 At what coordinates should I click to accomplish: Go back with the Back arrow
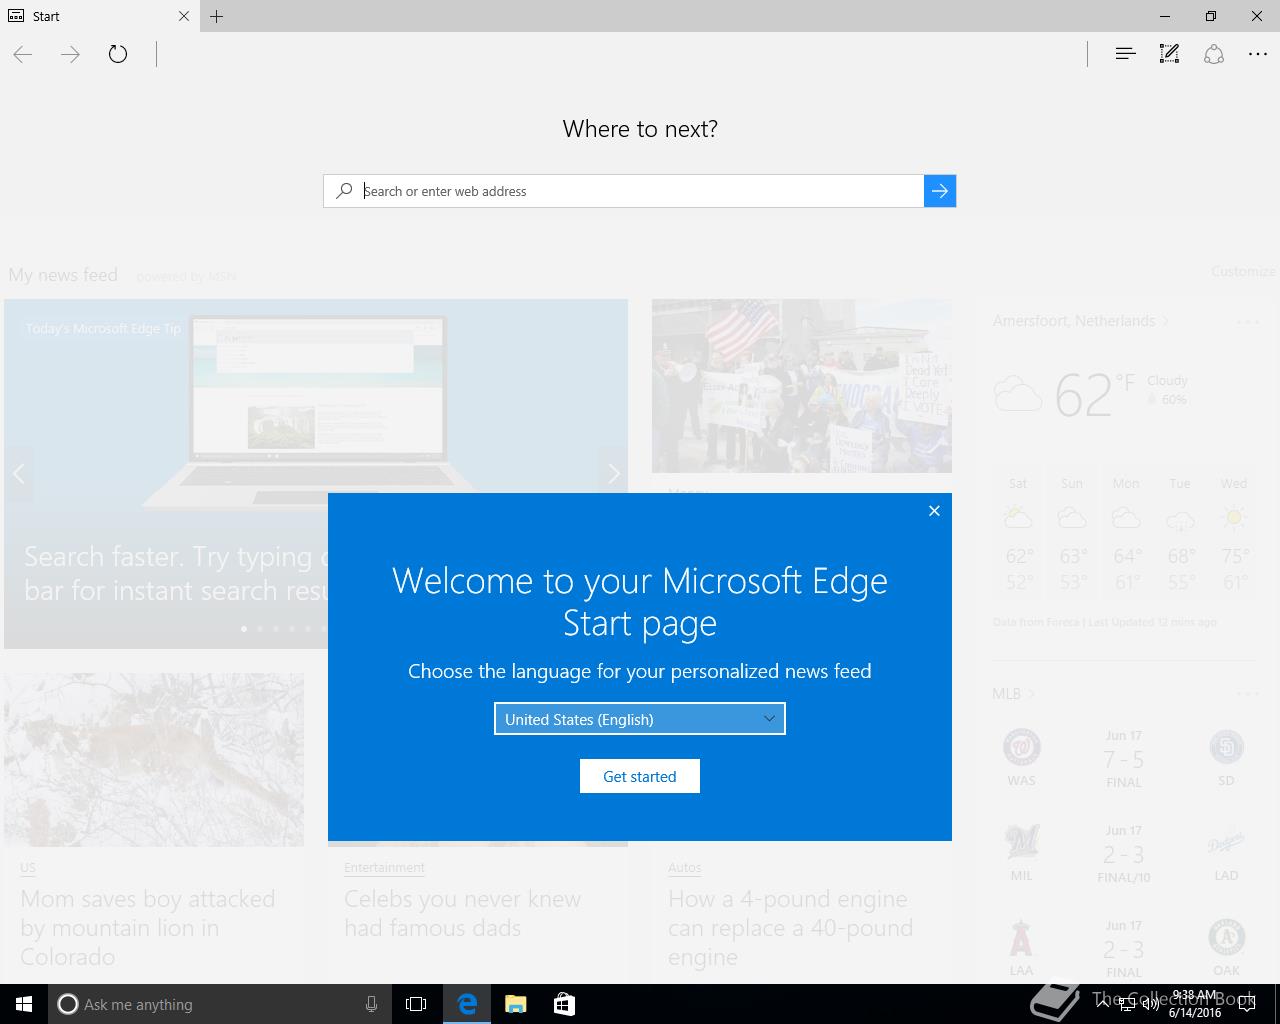point(23,54)
